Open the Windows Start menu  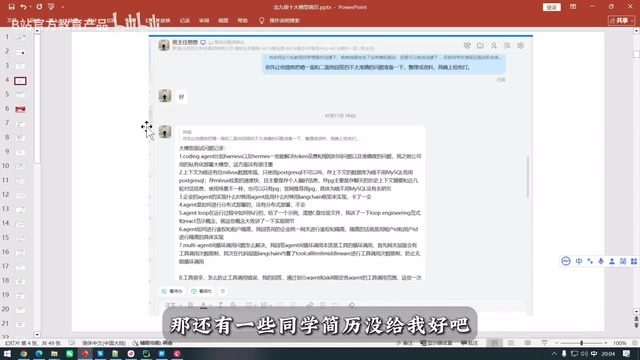[7, 354]
